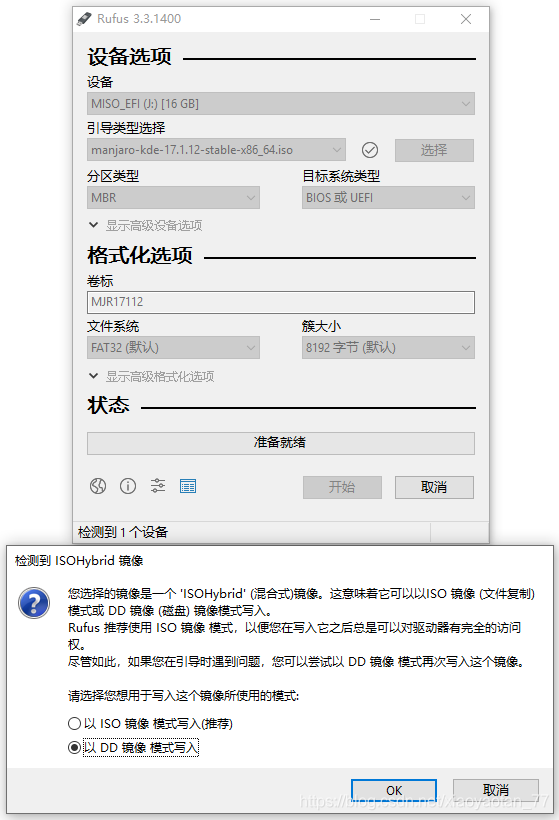
Task: Minimize the Rufus window
Action: (375, 19)
